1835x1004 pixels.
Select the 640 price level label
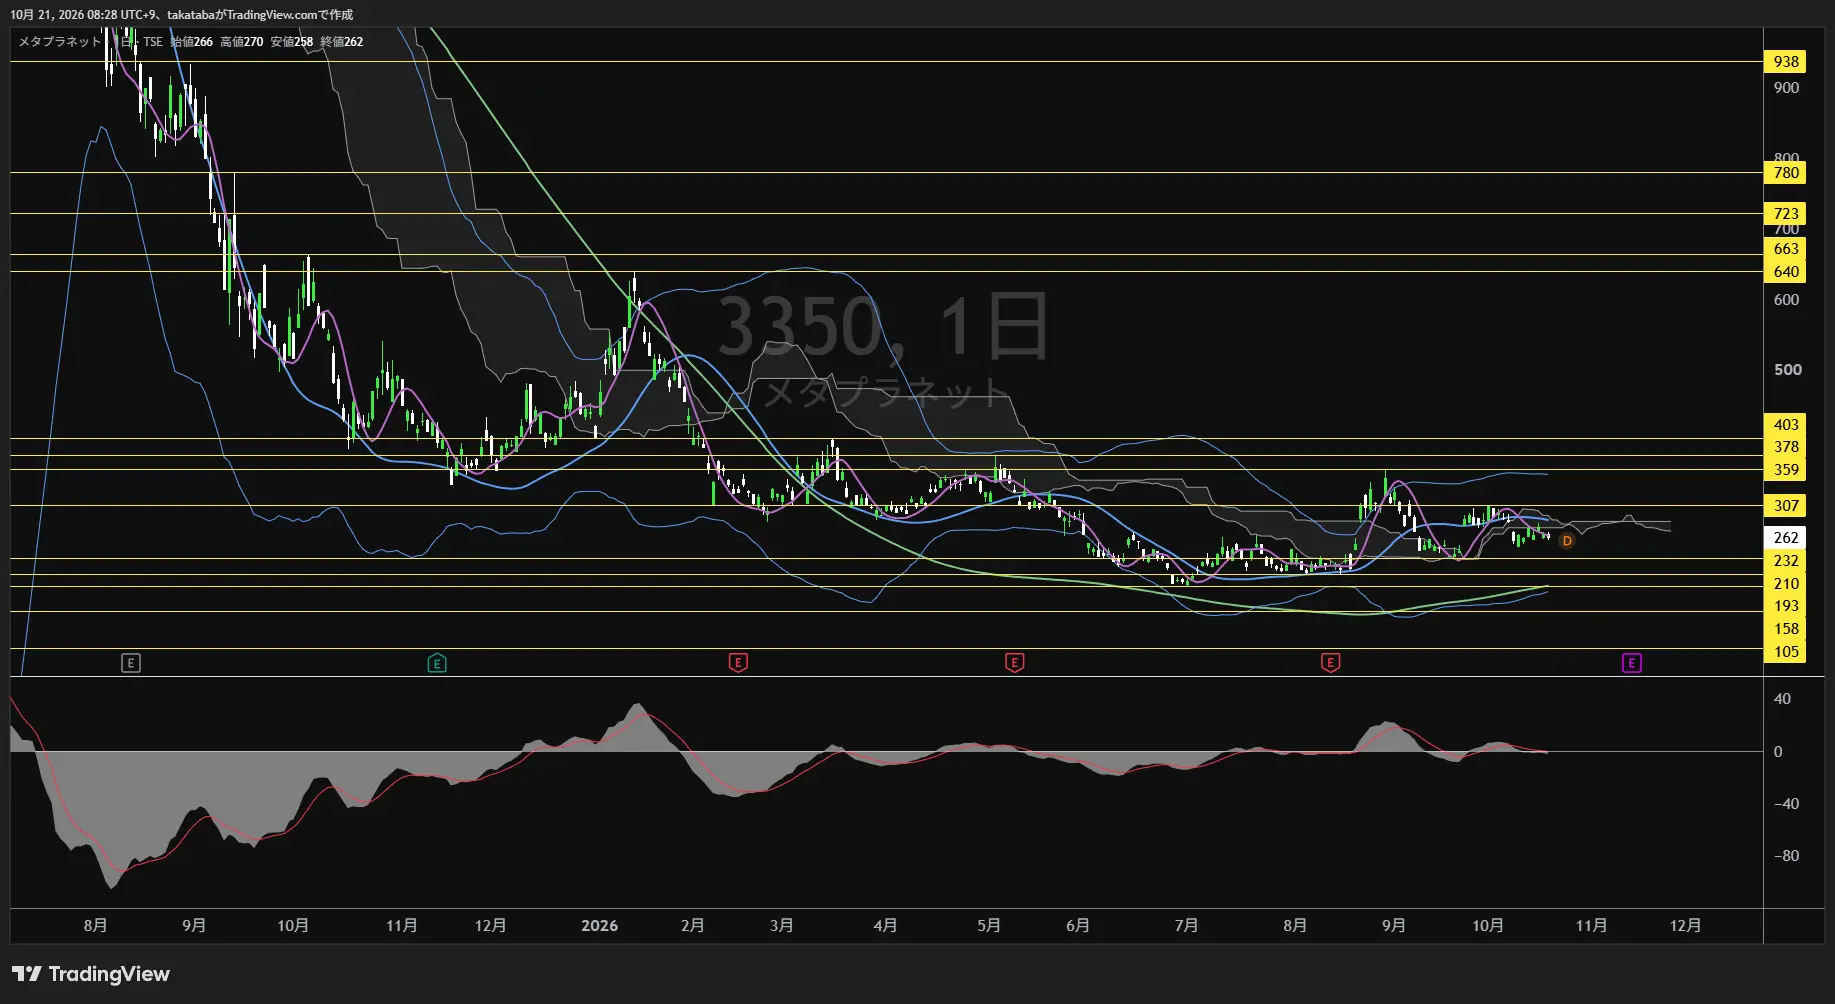coord(1785,271)
